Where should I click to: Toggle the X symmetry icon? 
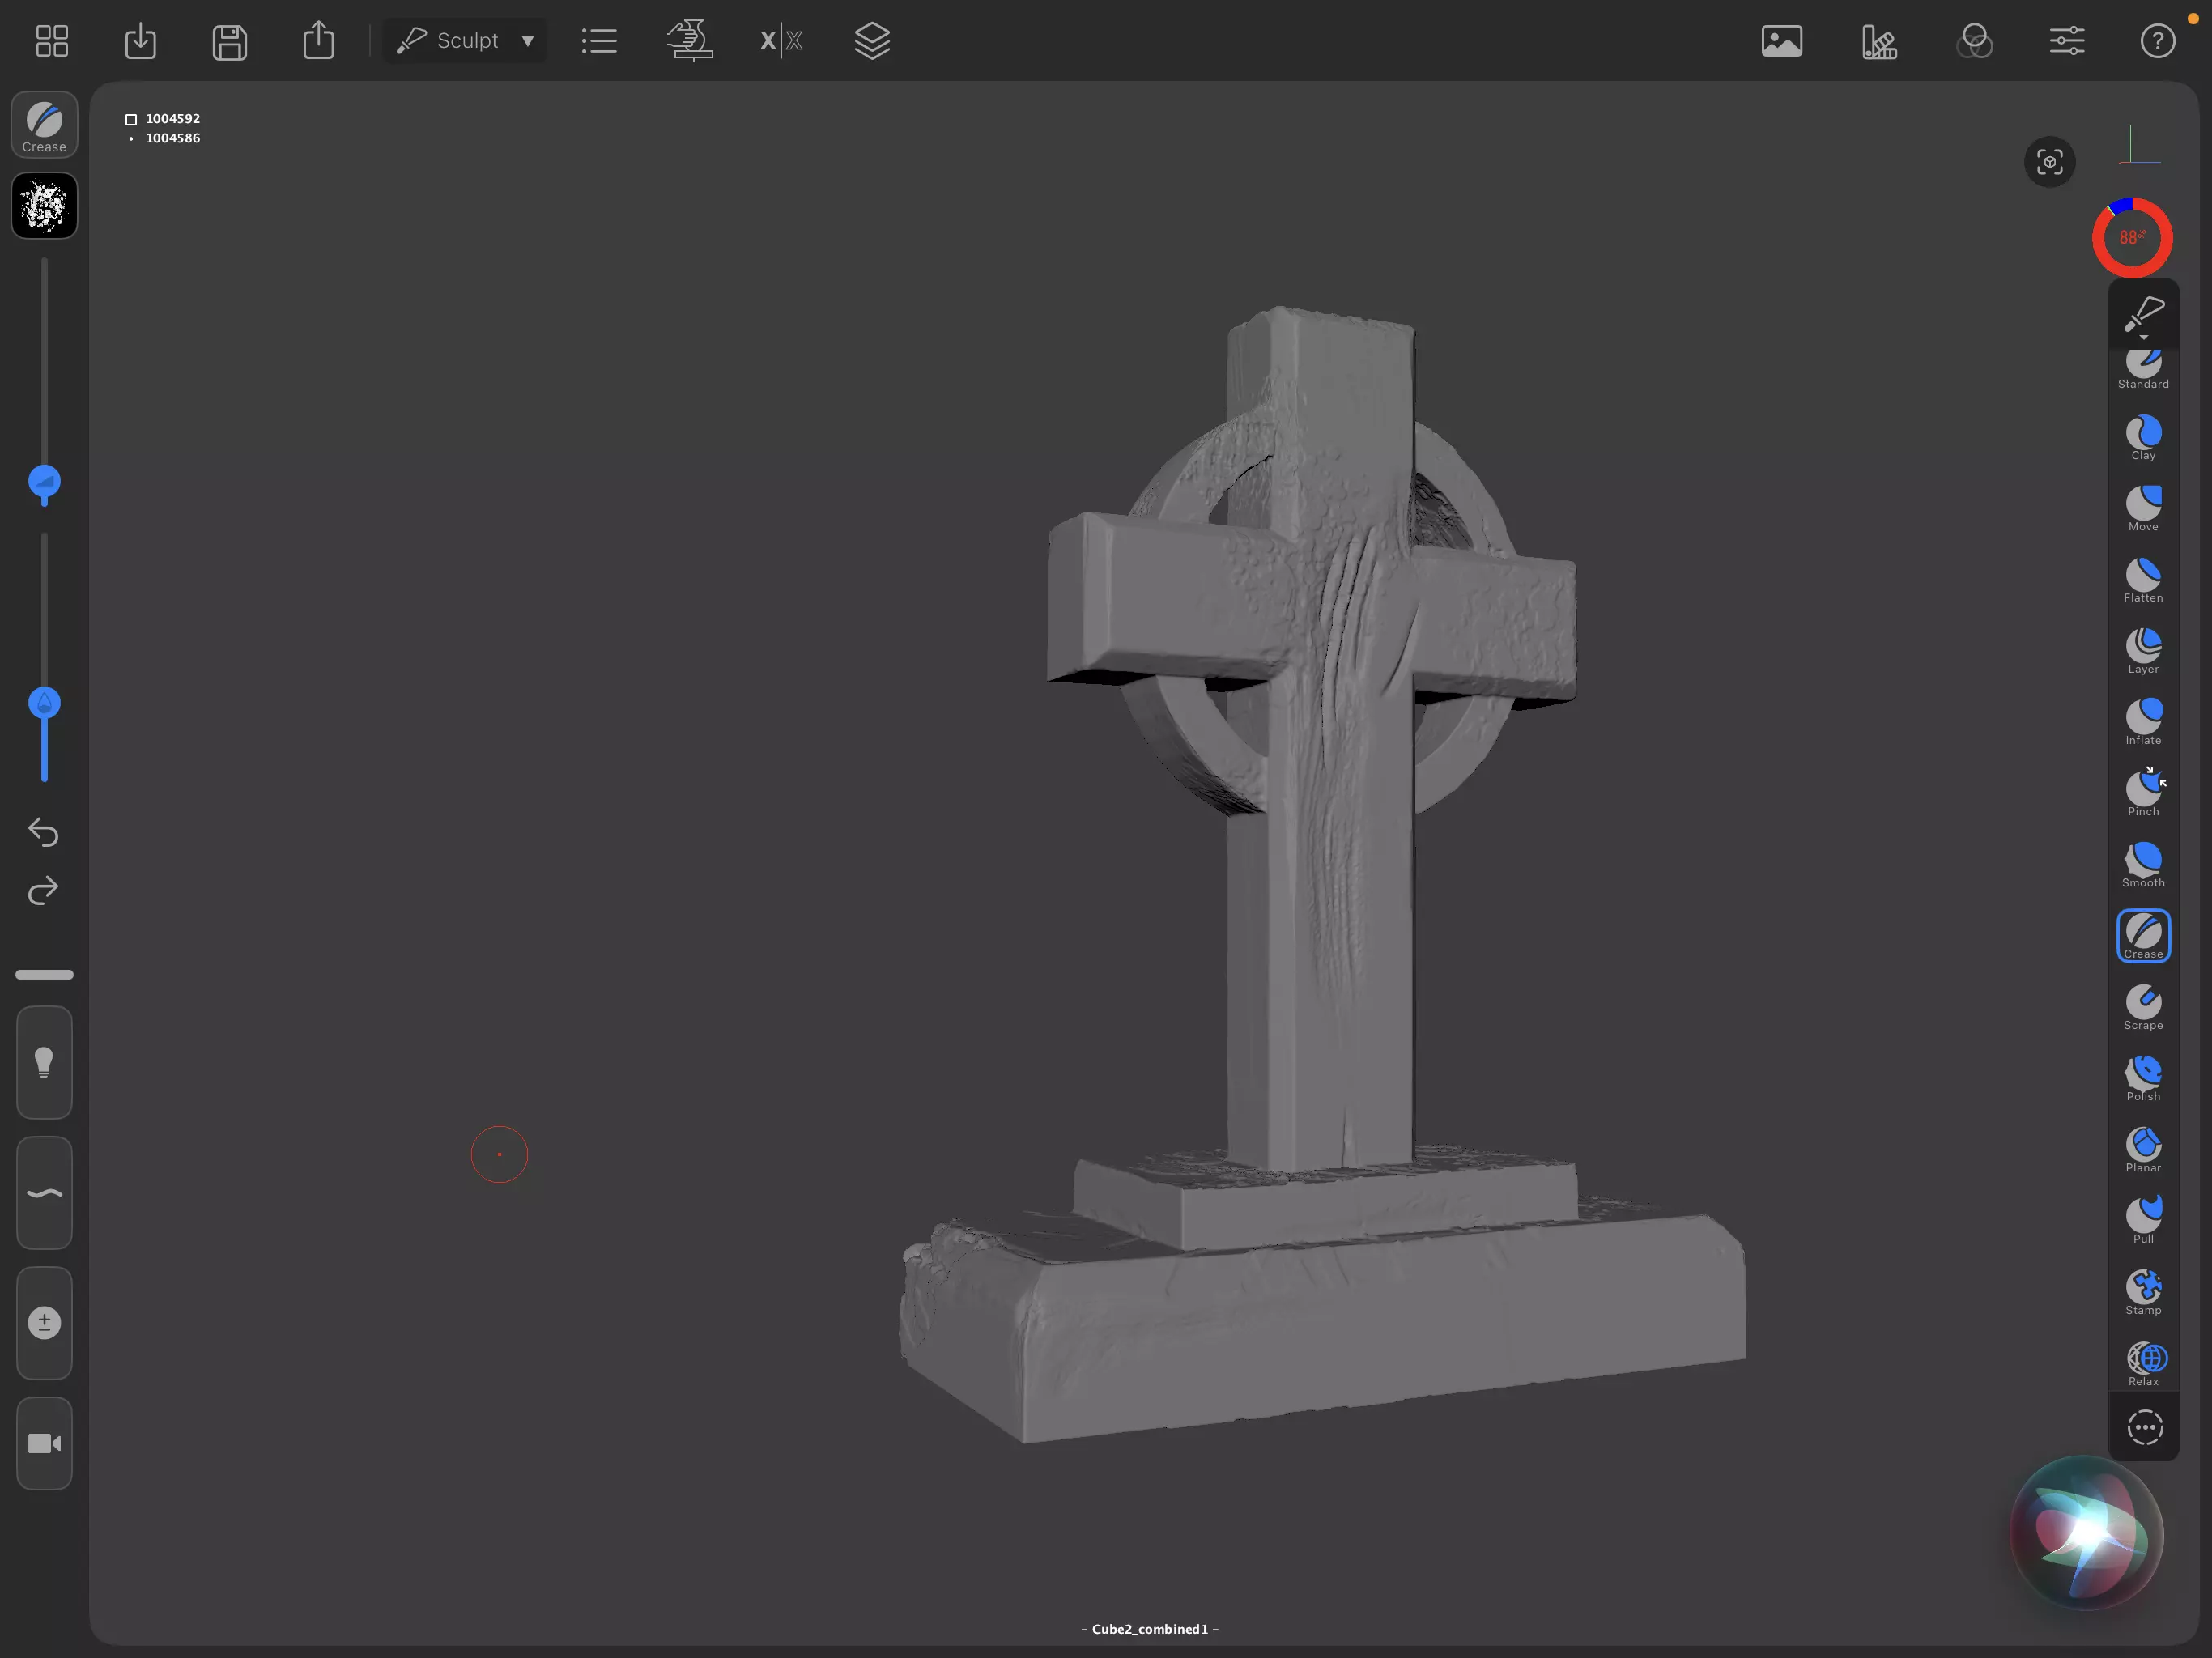[781, 41]
